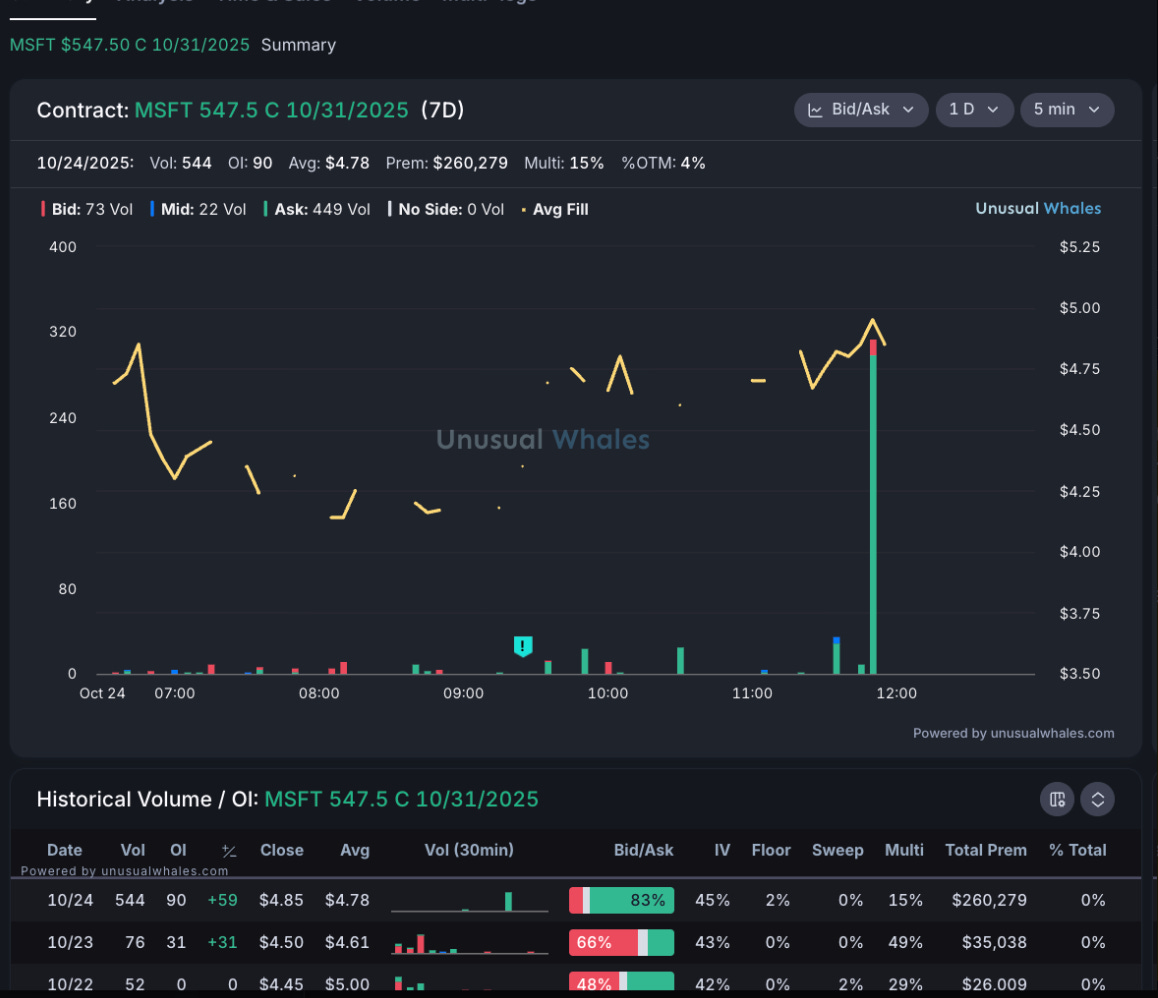Click the Vol: 544 stat in the header
The height and width of the screenshot is (998, 1158).
click(181, 163)
